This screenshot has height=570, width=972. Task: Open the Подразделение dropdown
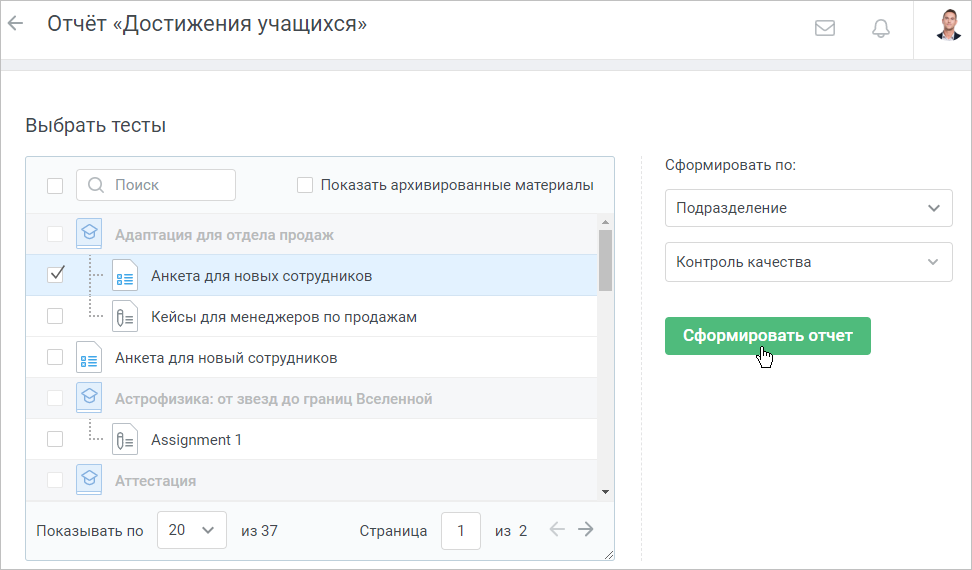tap(808, 208)
